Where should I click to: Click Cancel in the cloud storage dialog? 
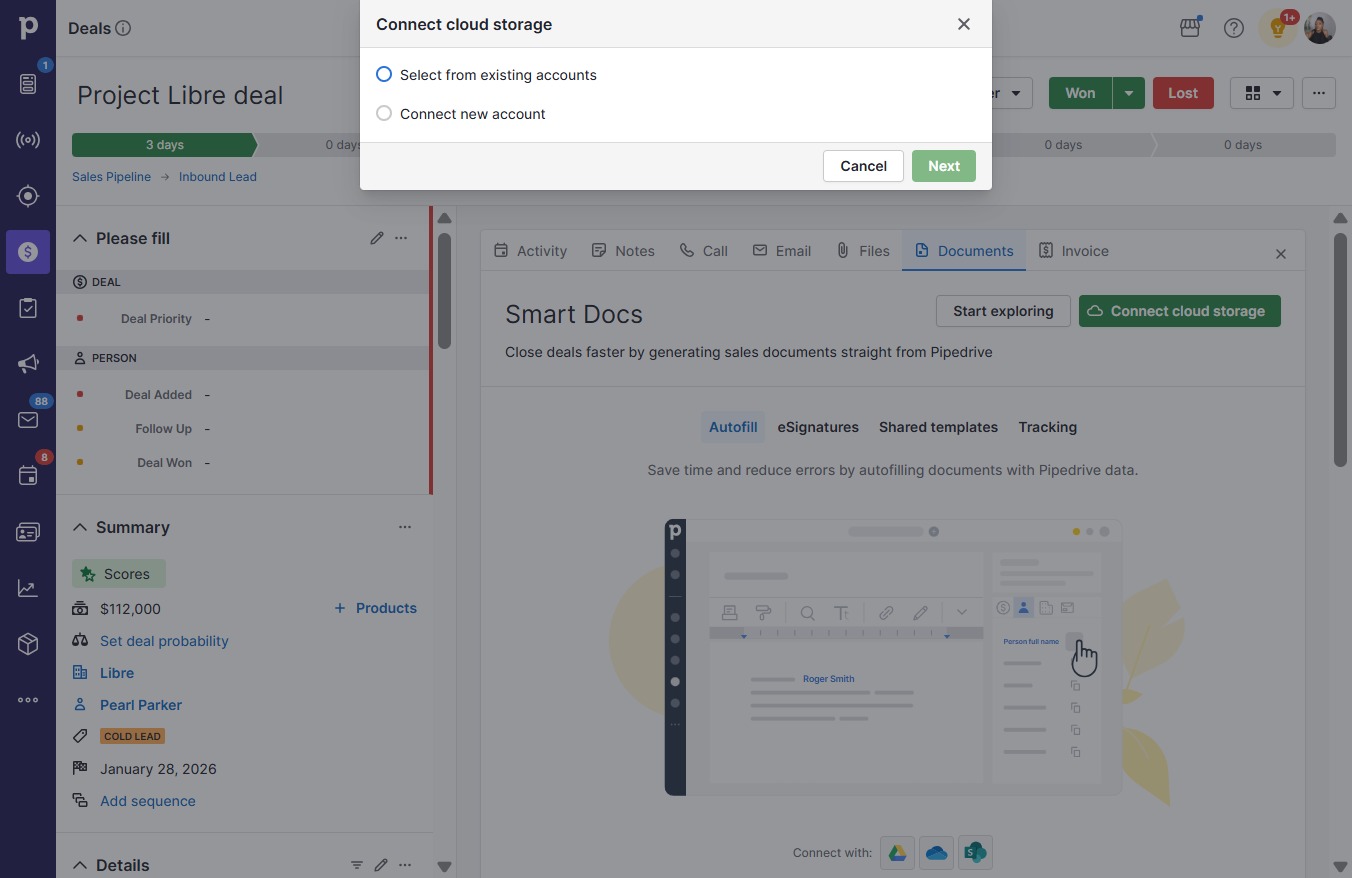[x=863, y=166]
